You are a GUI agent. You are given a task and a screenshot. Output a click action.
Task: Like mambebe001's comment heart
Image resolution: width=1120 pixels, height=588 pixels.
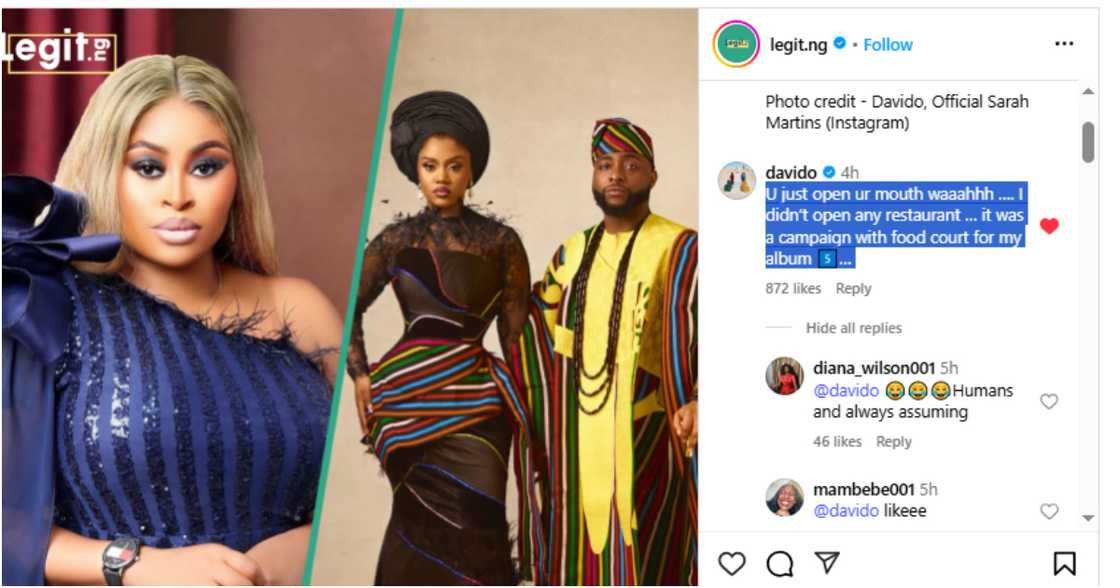pyautogui.click(x=1049, y=511)
